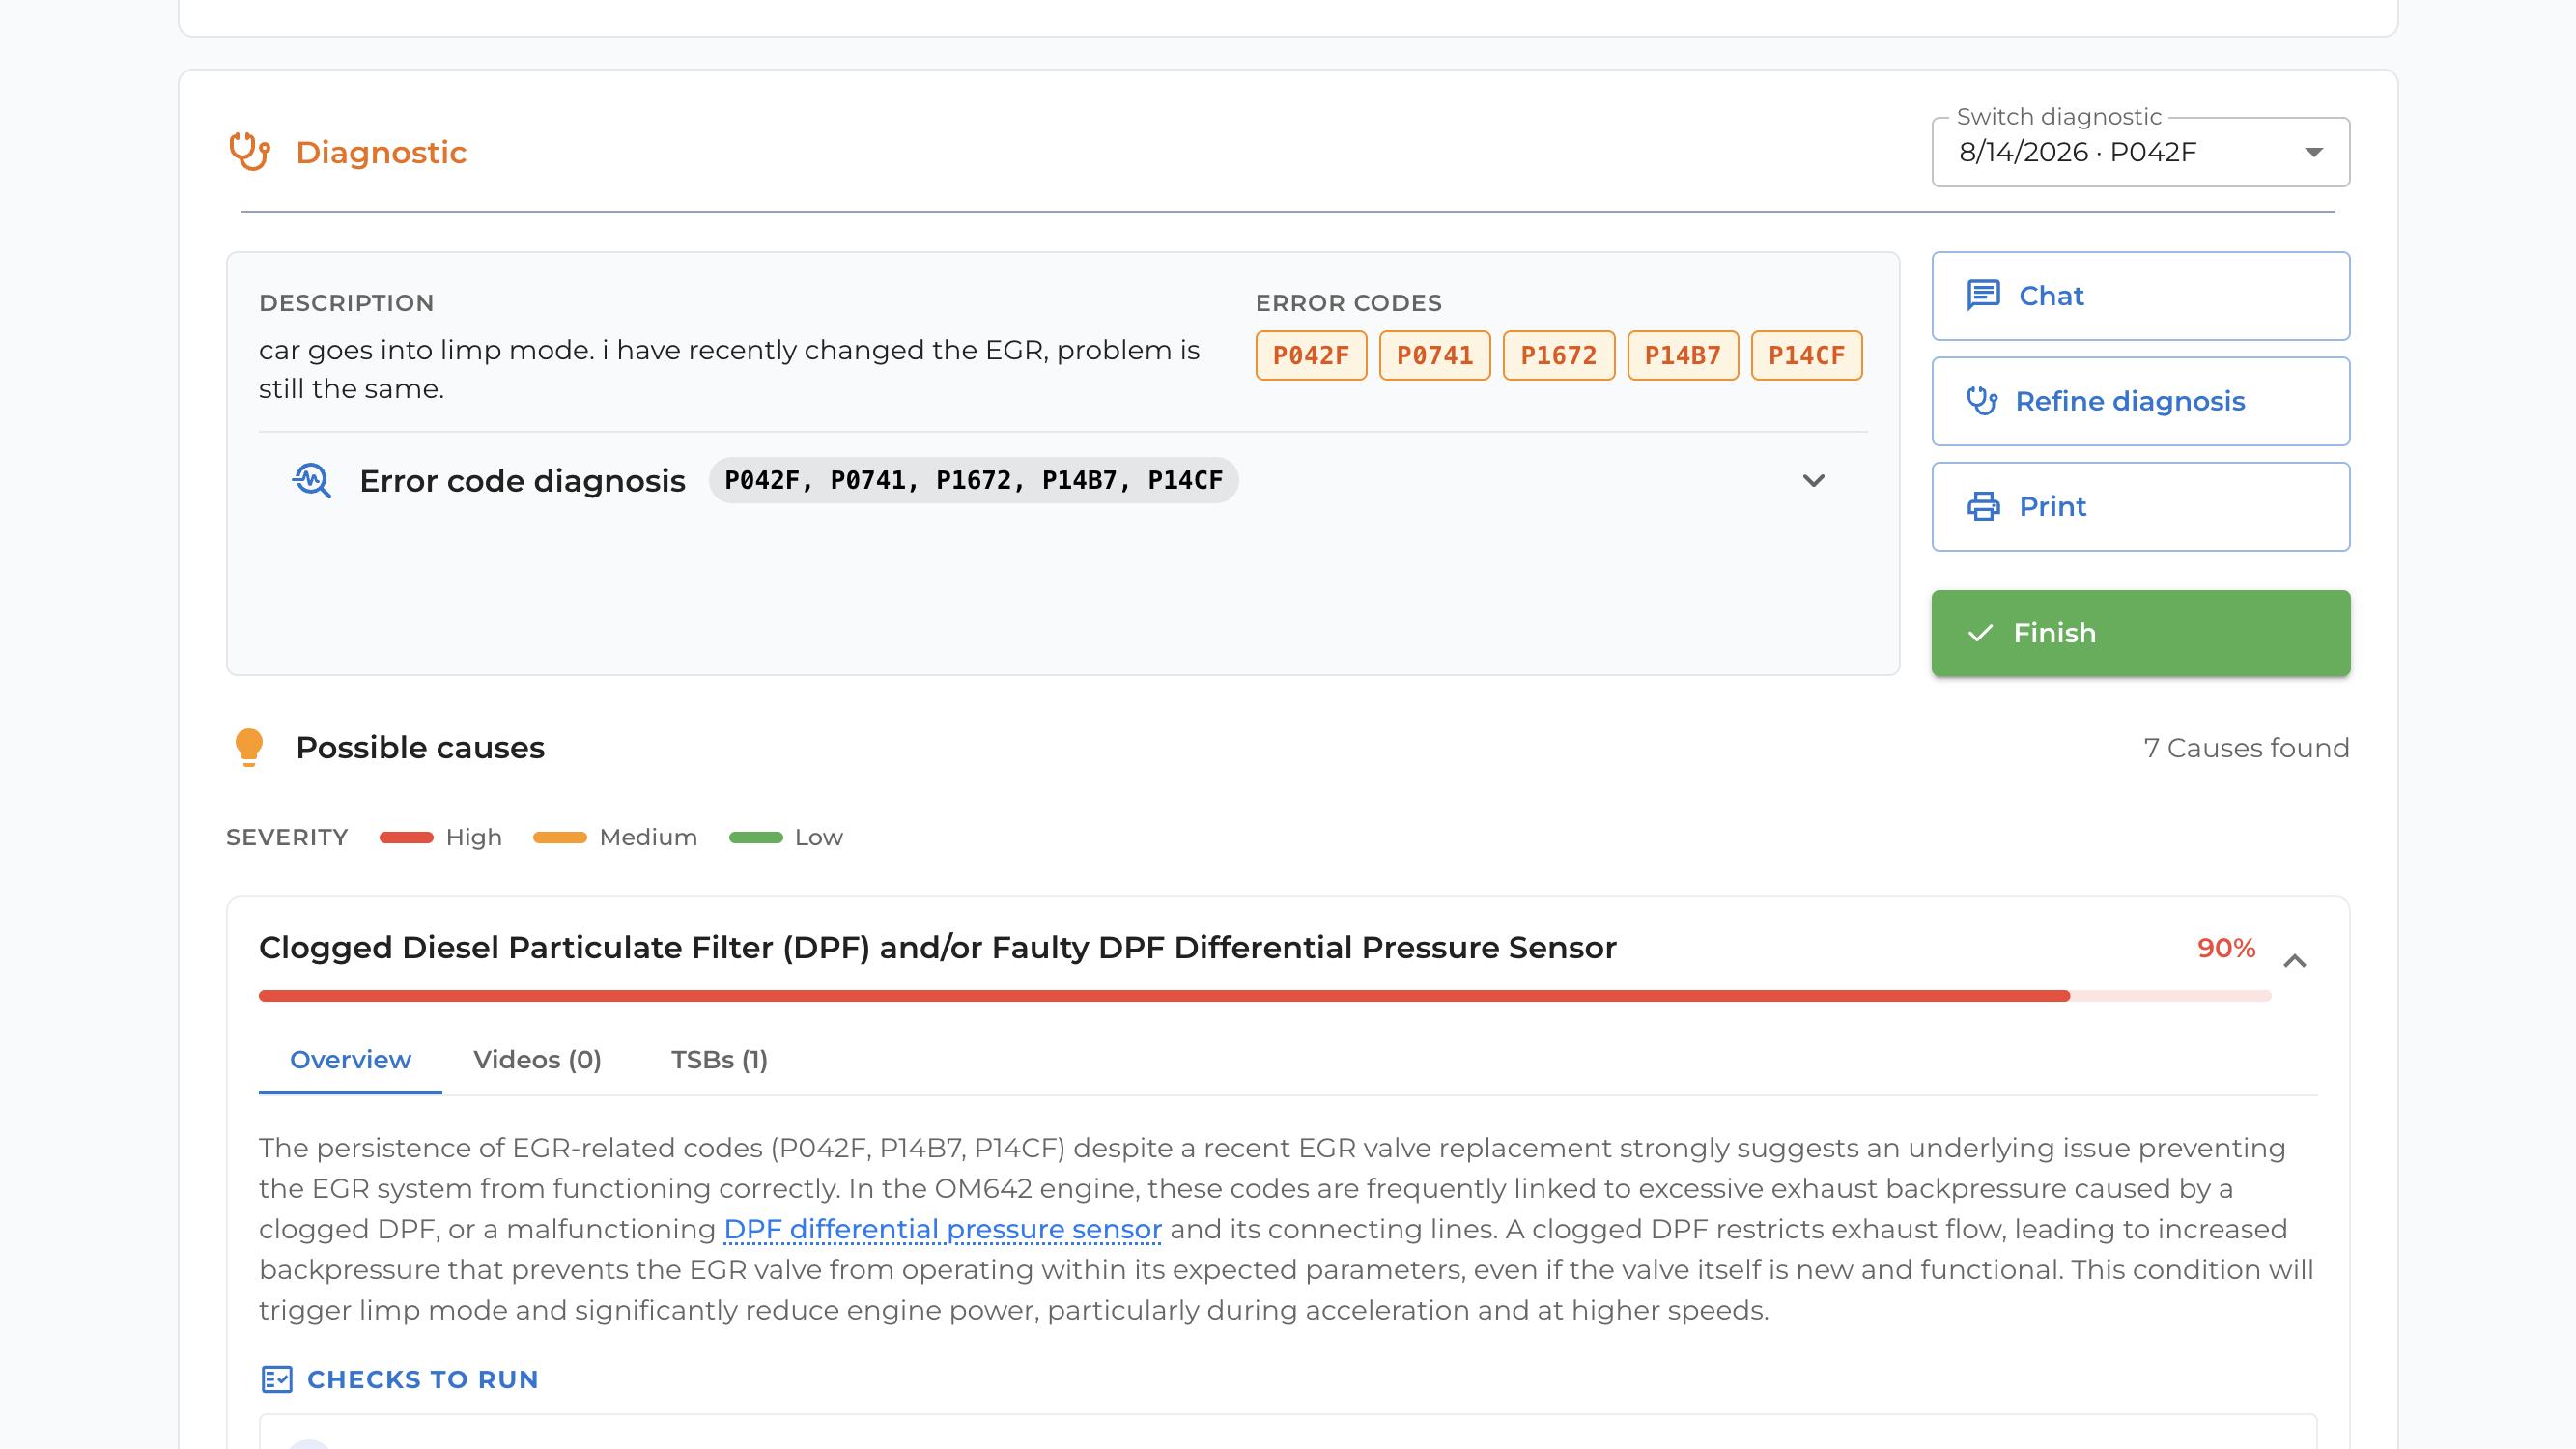Click the Diagnostic section heading
This screenshot has height=1449, width=2576.
pyautogui.click(x=381, y=152)
